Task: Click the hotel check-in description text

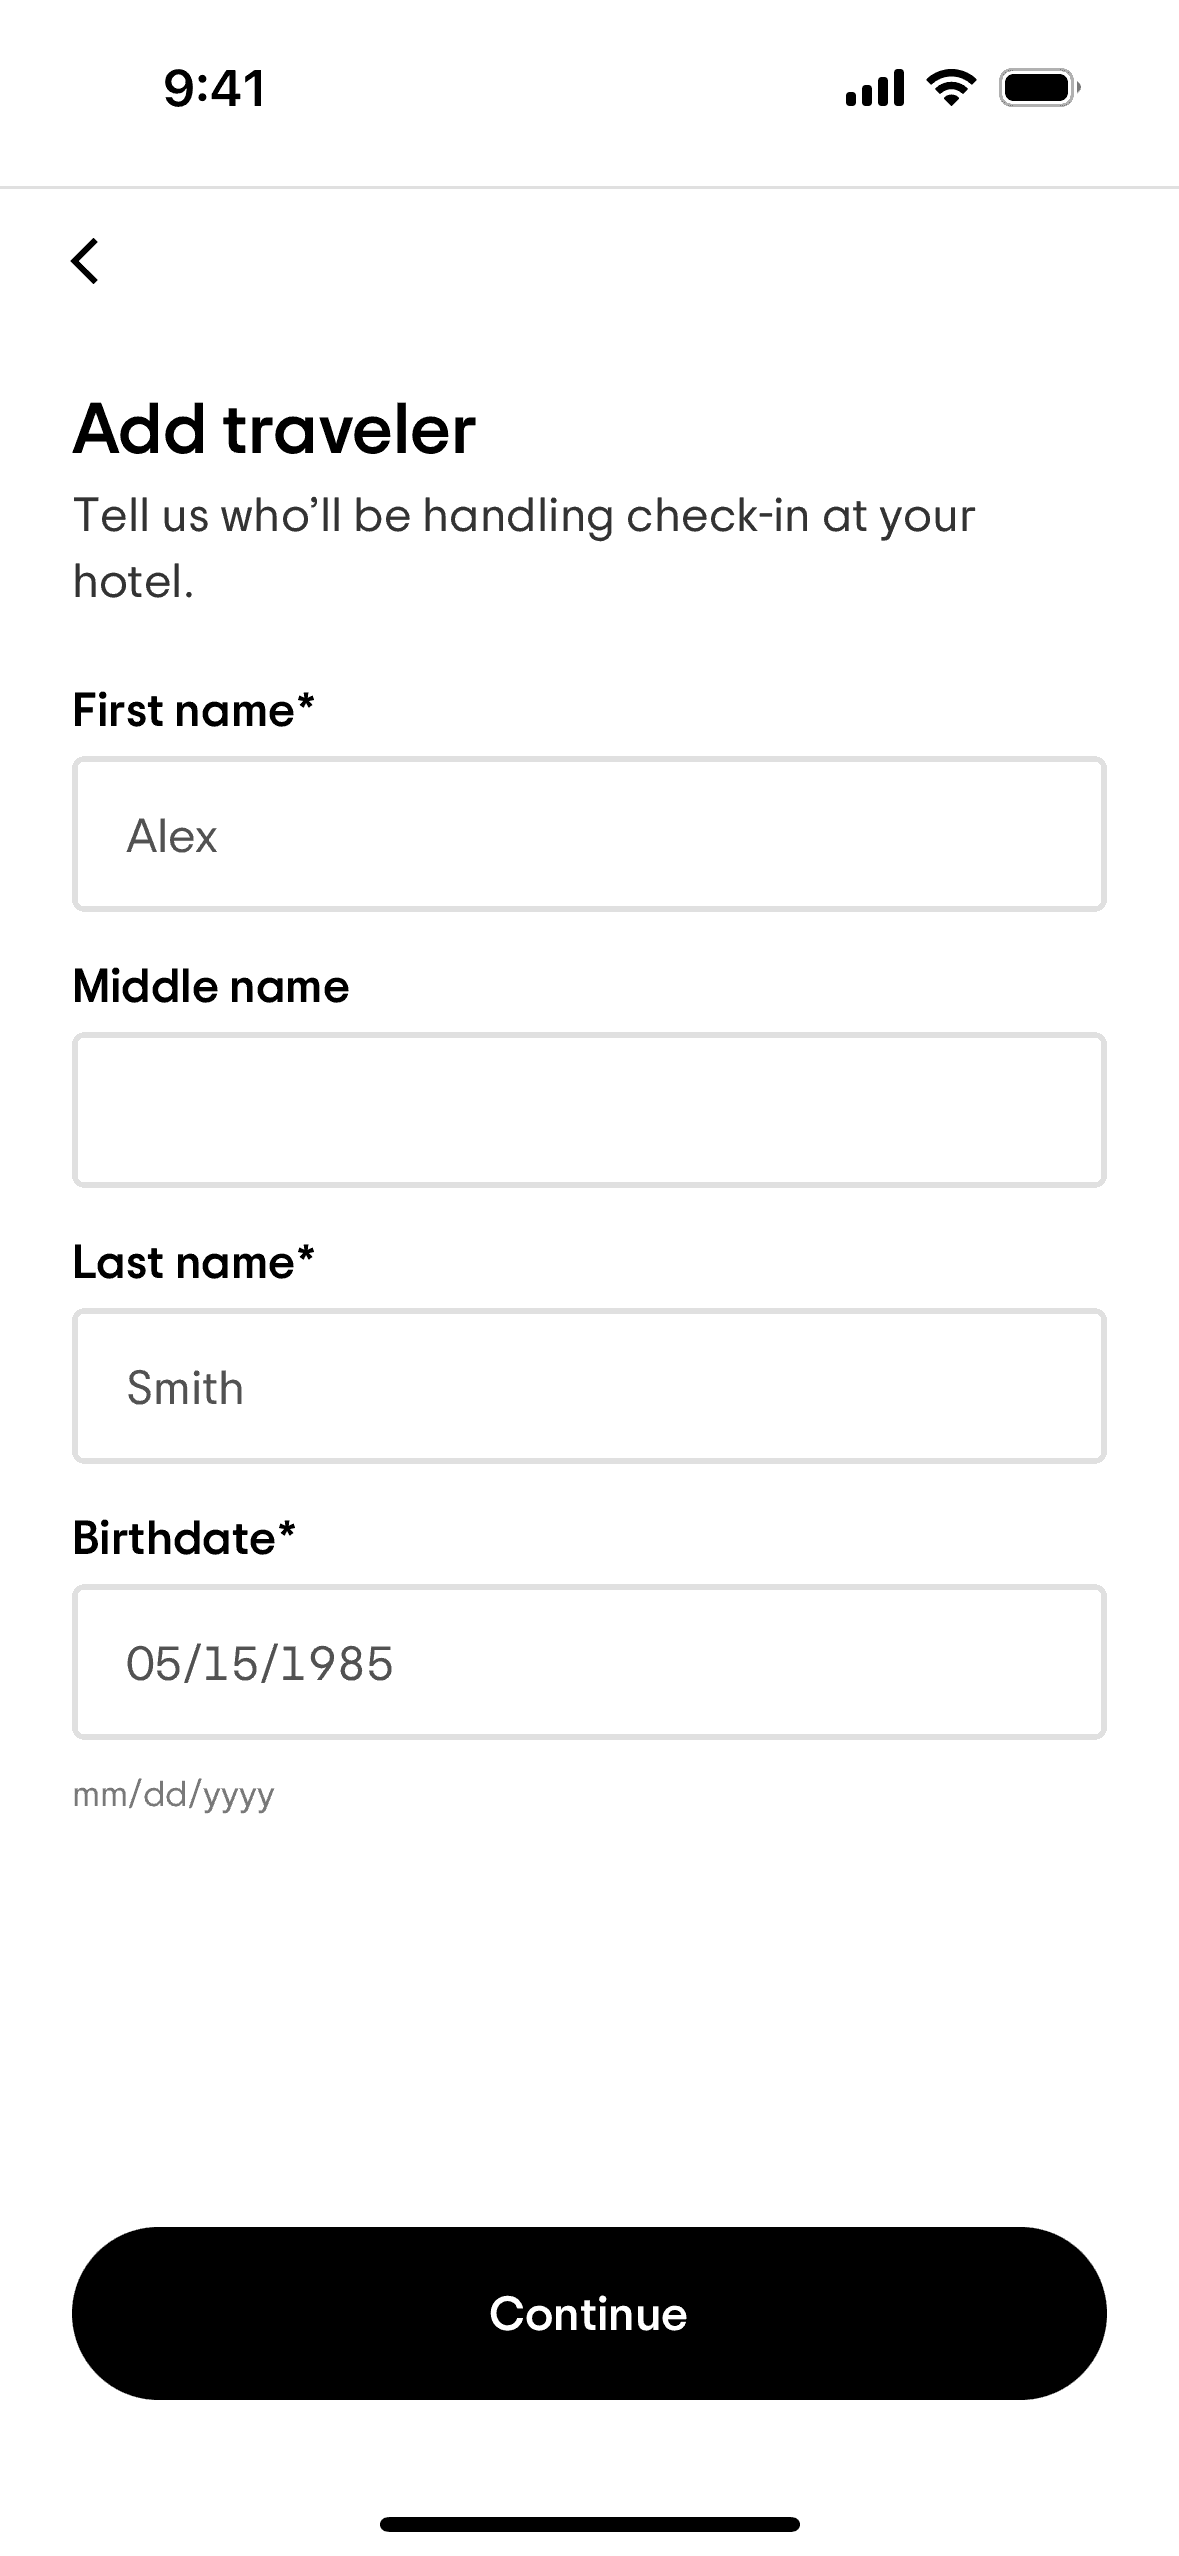Action: click(524, 548)
